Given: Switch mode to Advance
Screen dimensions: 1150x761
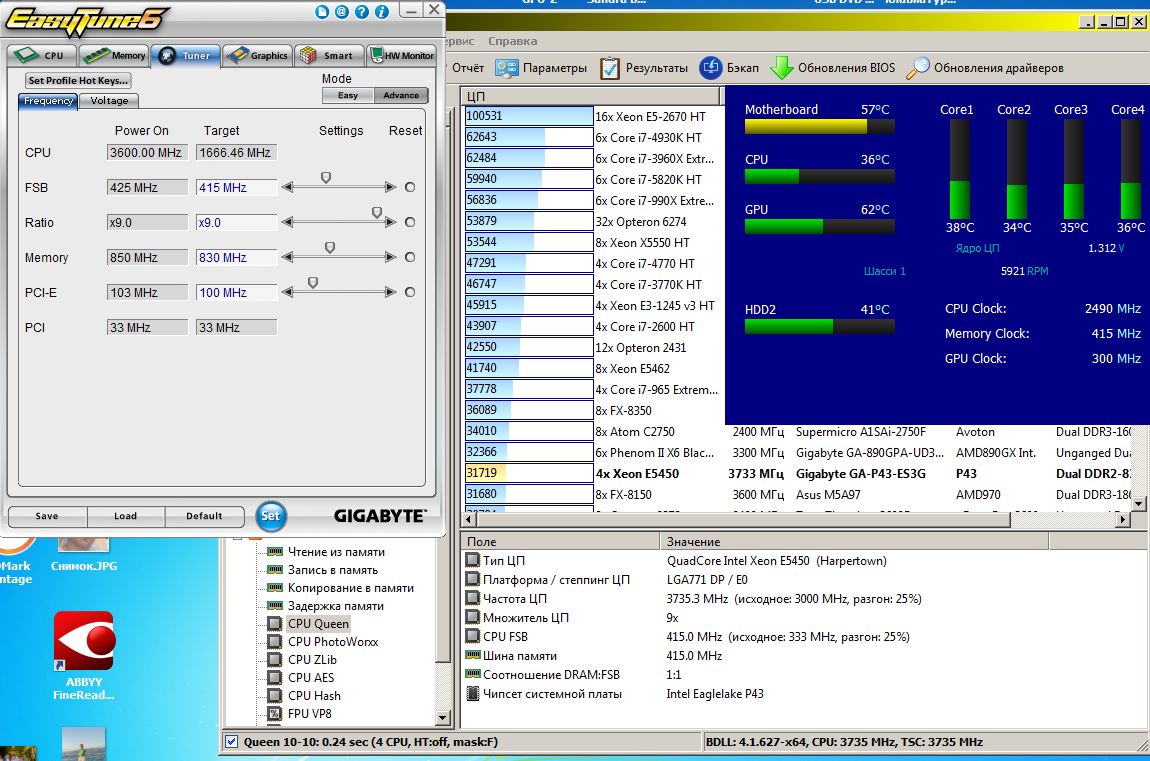Looking at the screenshot, I should coord(400,95).
